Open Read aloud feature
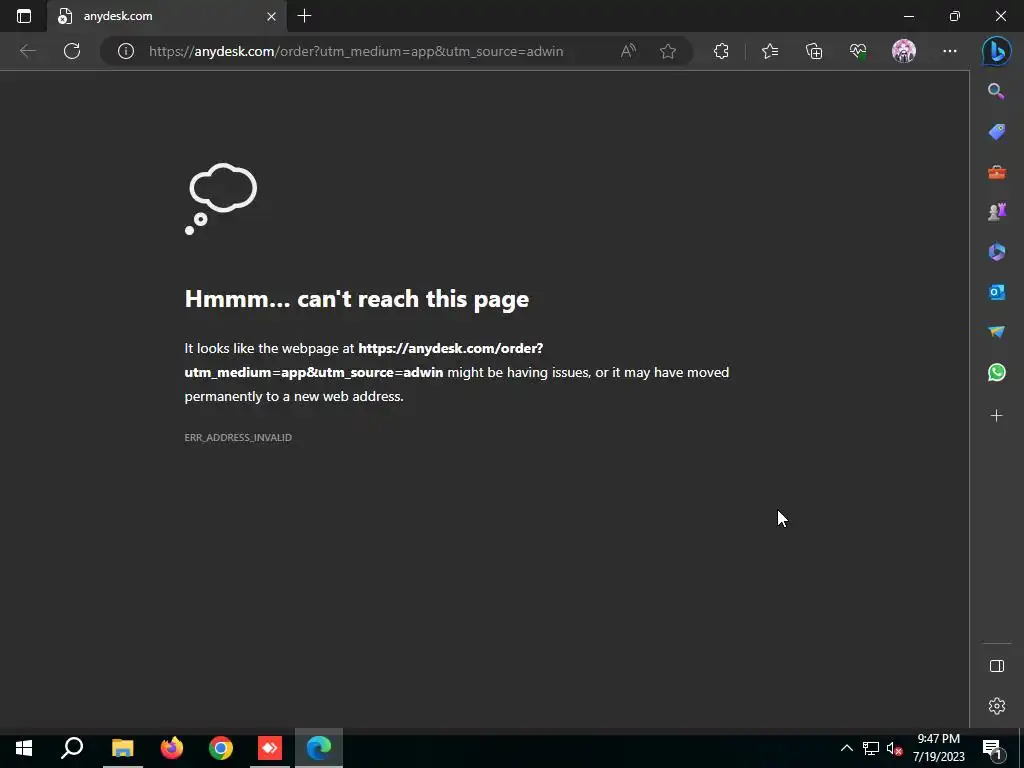 click(x=628, y=51)
